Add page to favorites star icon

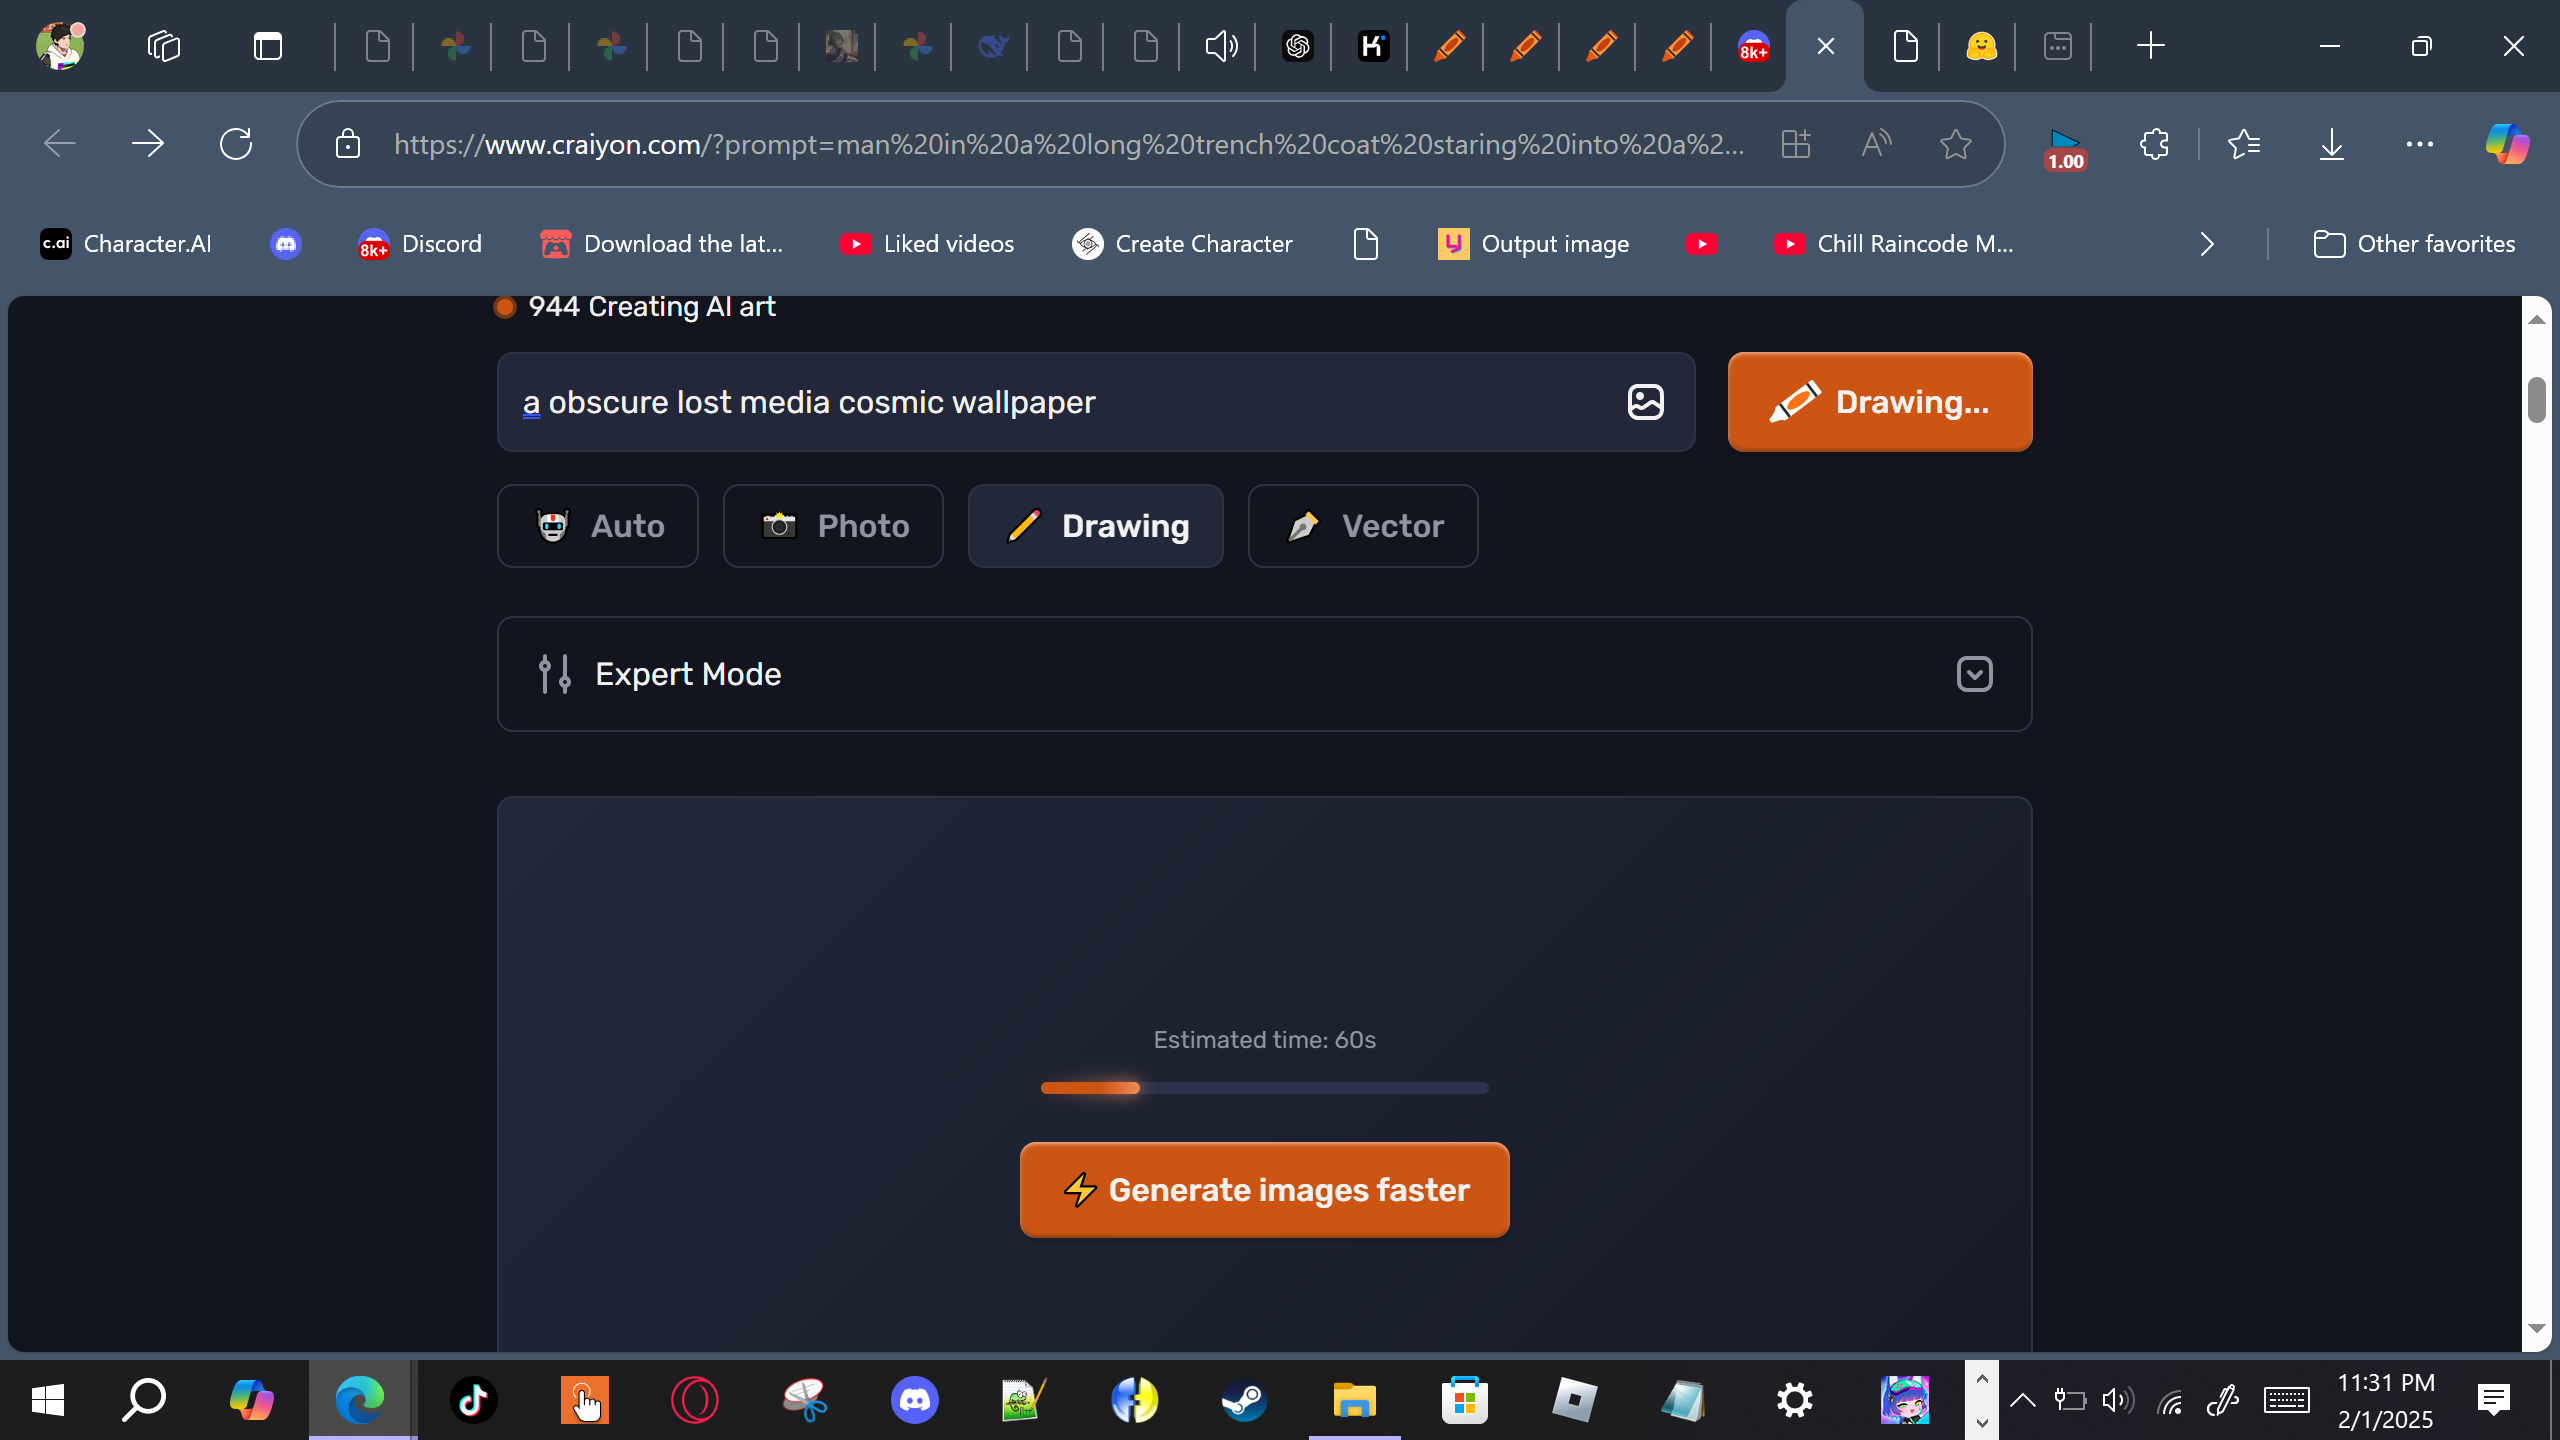pyautogui.click(x=1955, y=144)
